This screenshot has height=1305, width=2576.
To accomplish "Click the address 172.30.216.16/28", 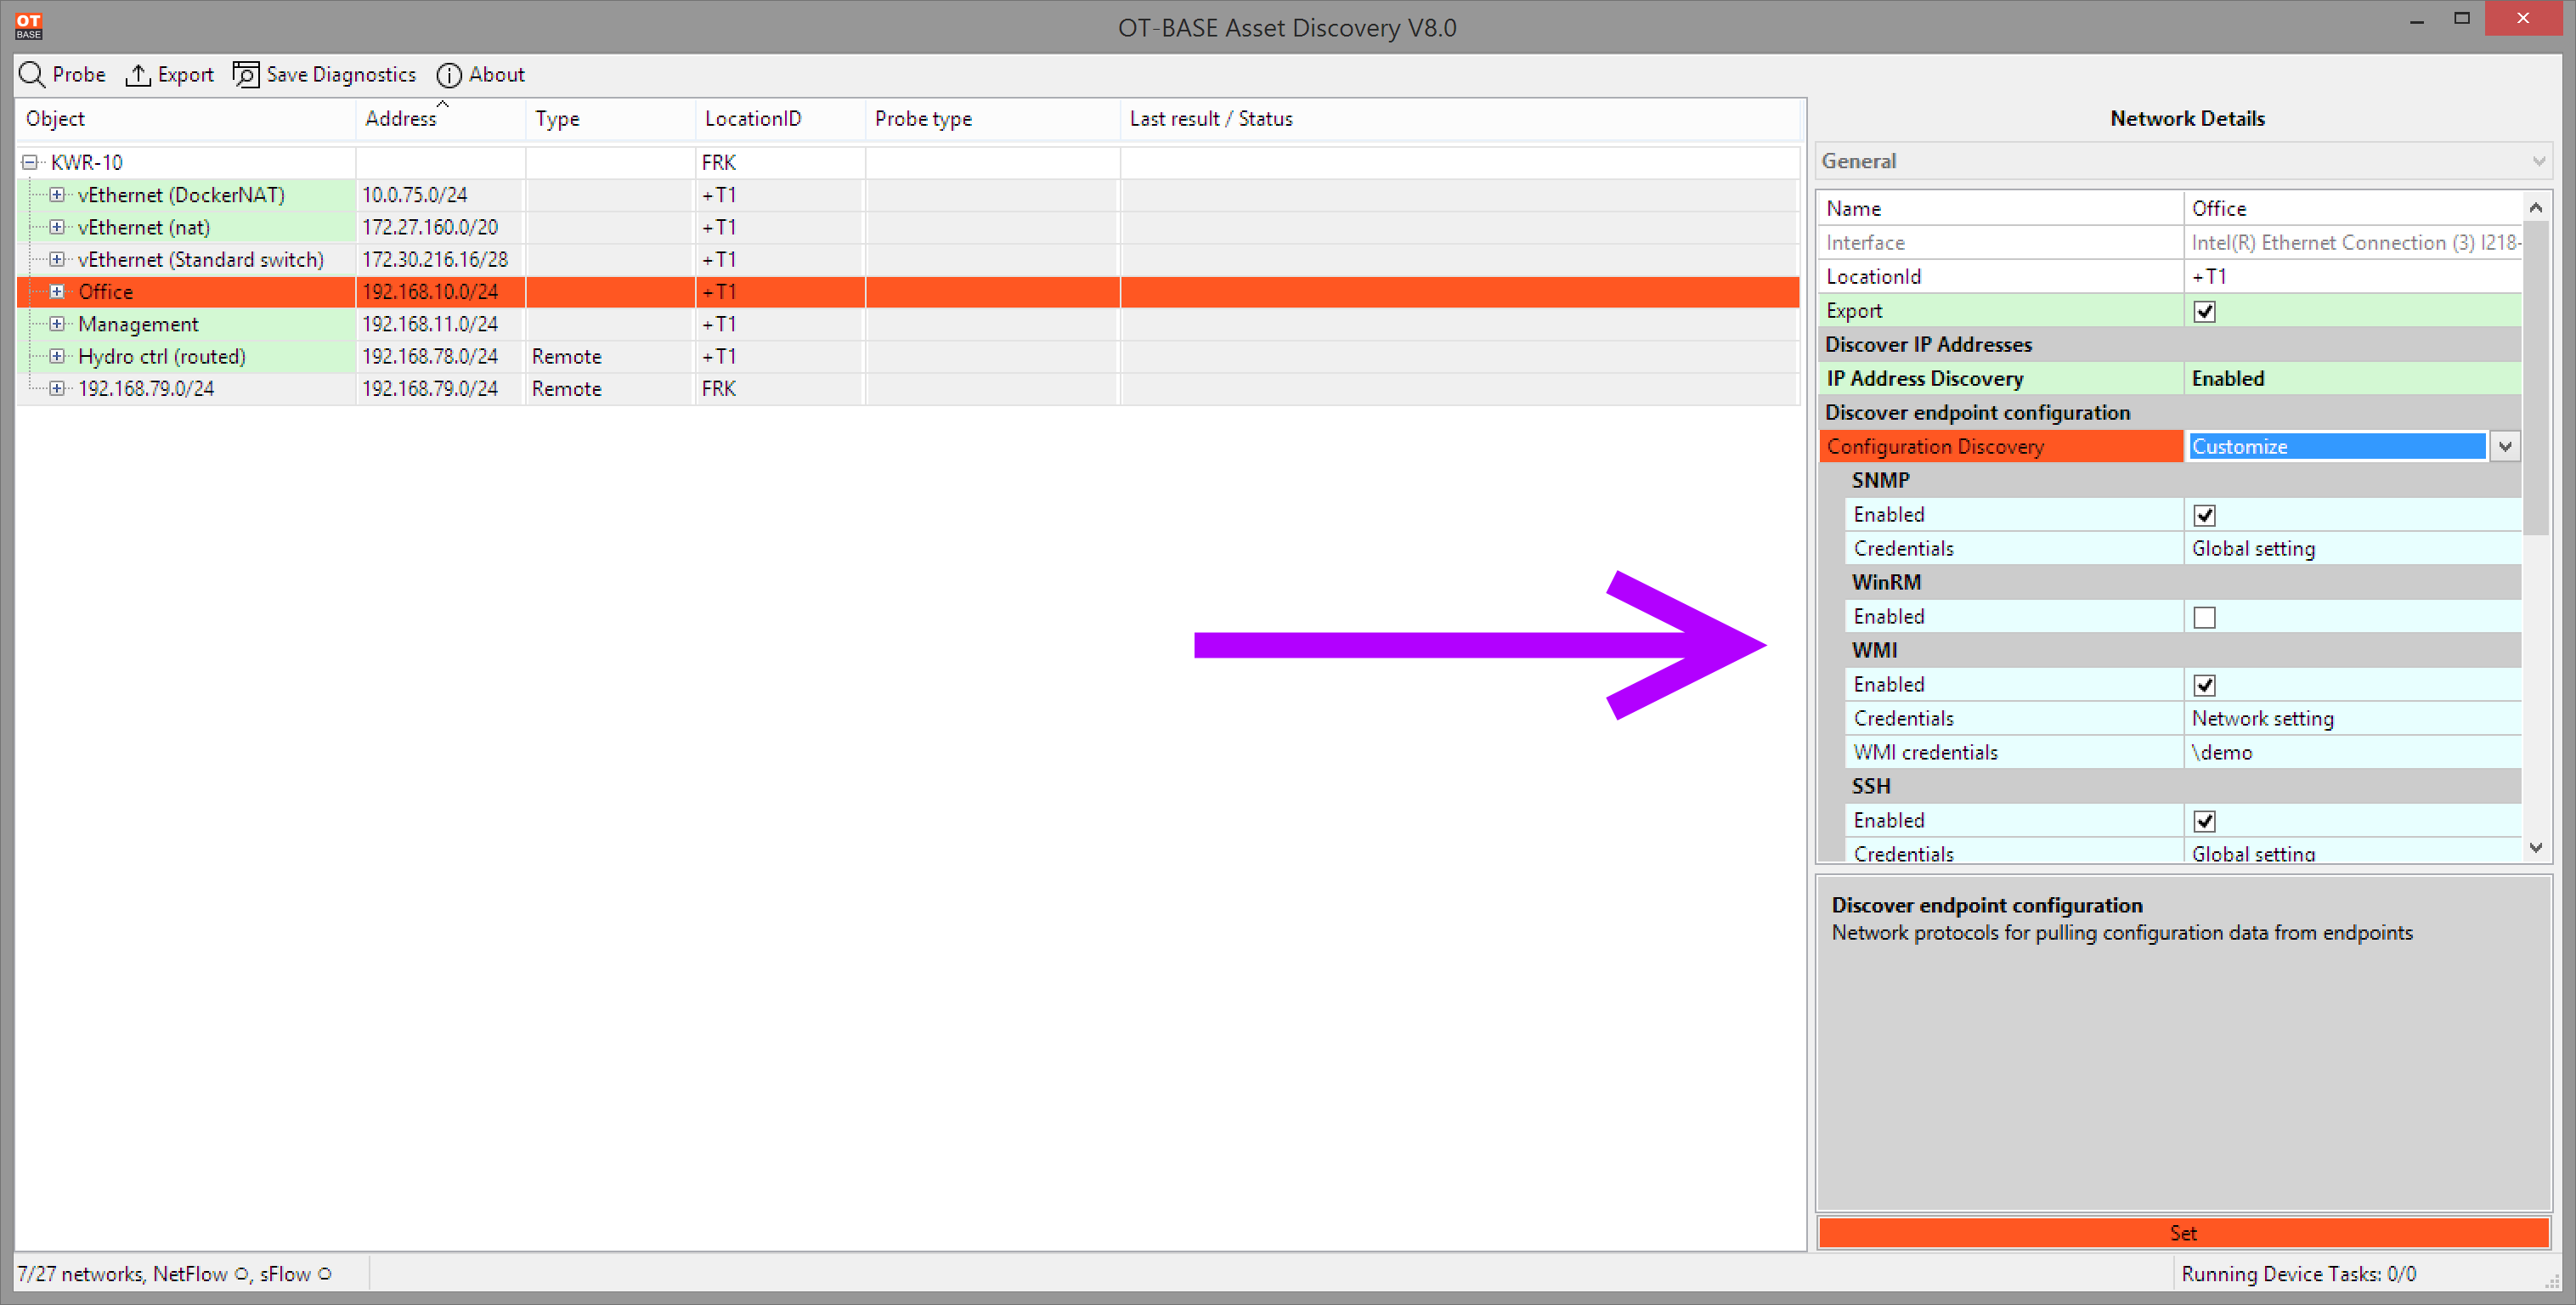I will (435, 259).
